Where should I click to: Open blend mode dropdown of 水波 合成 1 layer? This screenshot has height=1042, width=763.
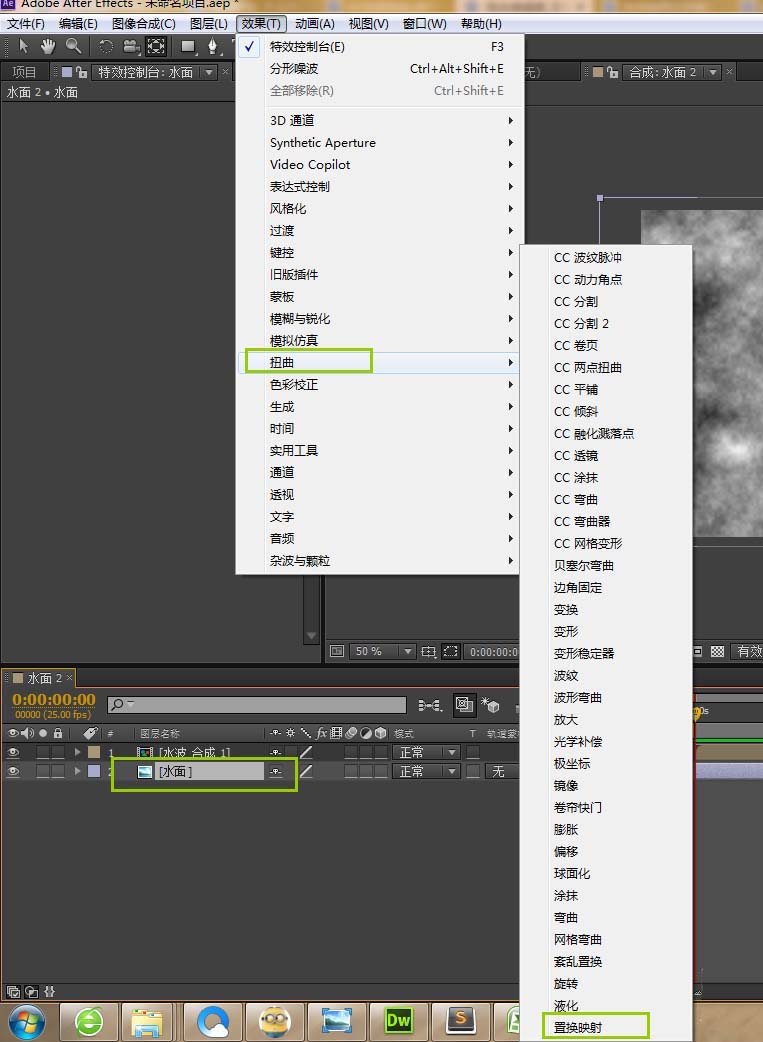click(x=427, y=752)
